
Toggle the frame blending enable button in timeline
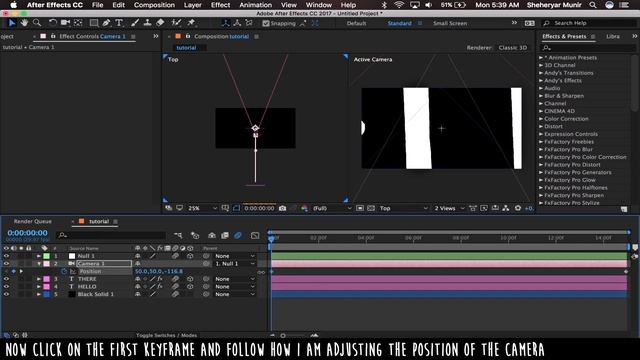tap(225, 235)
